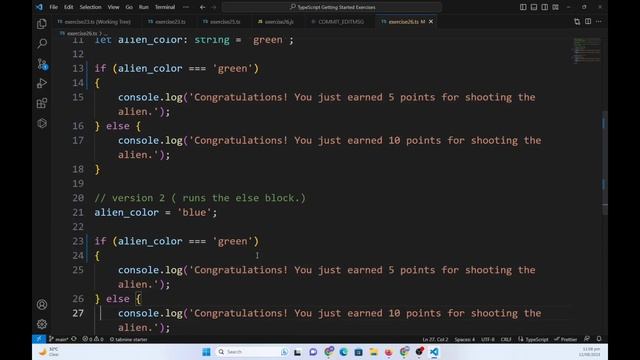The width and height of the screenshot is (640, 360).
Task: Click Ln 27, Col 2 cursor position
Action: pyautogui.click(x=435, y=339)
